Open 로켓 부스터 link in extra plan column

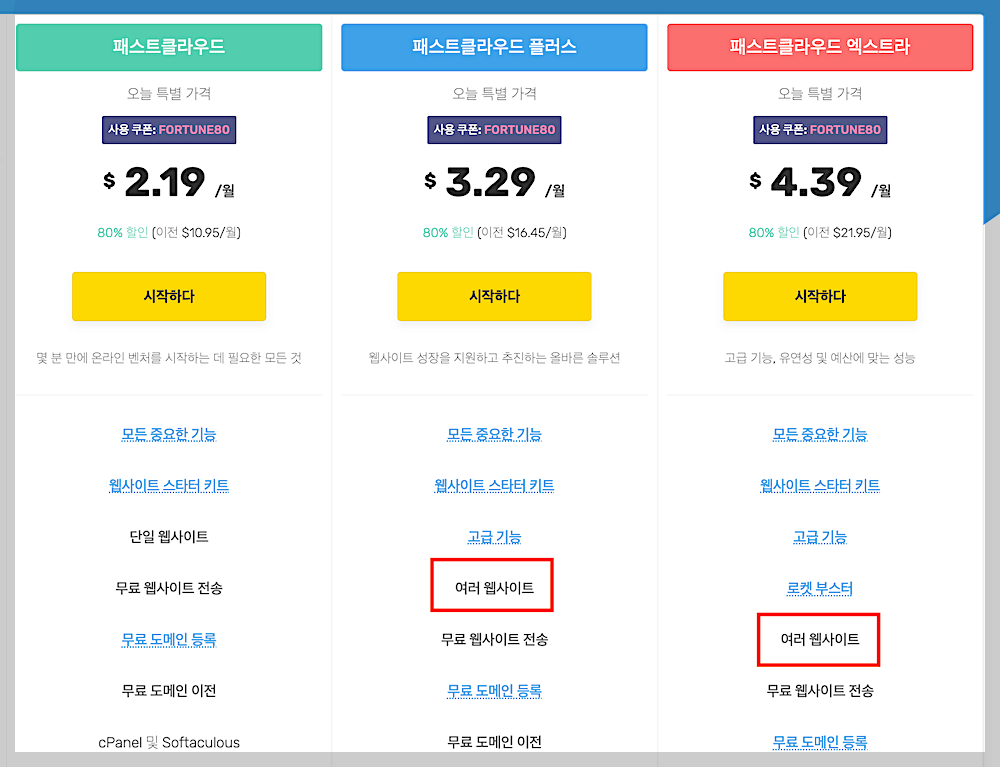[819, 587]
